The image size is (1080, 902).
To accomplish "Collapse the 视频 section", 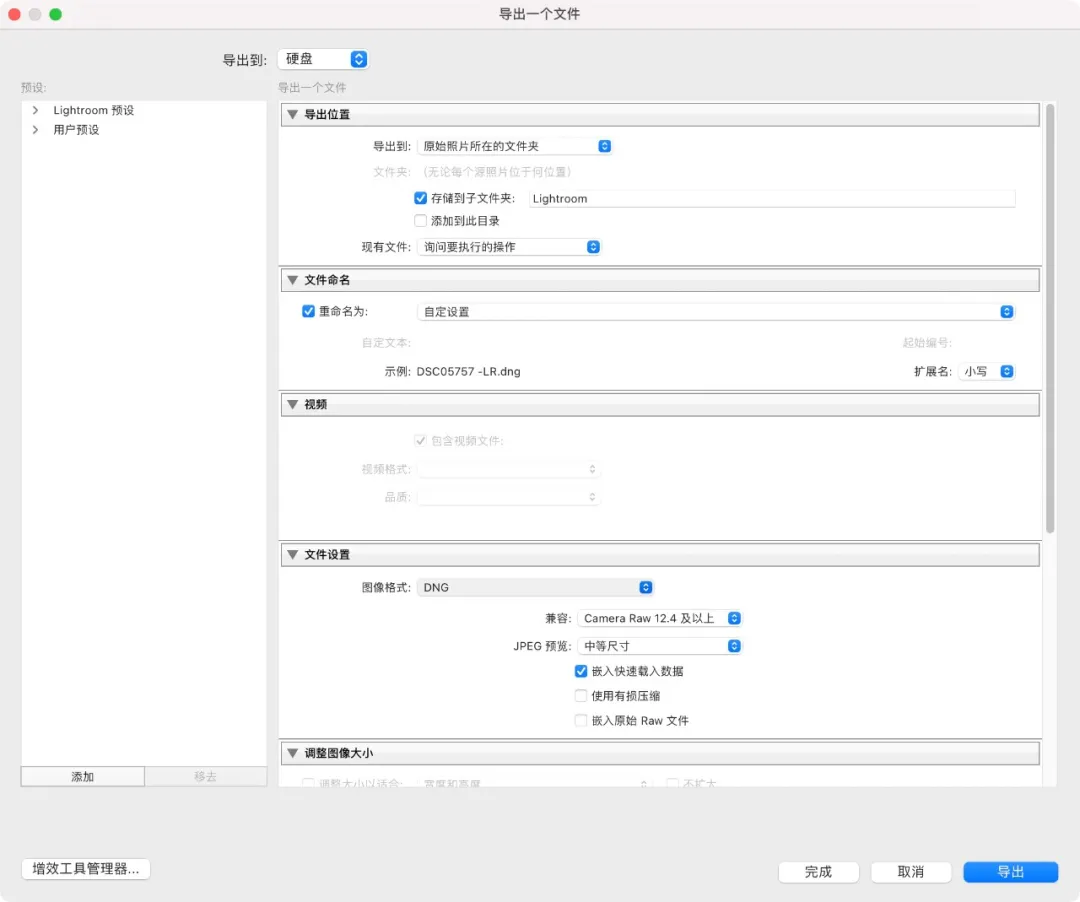I will [x=293, y=404].
